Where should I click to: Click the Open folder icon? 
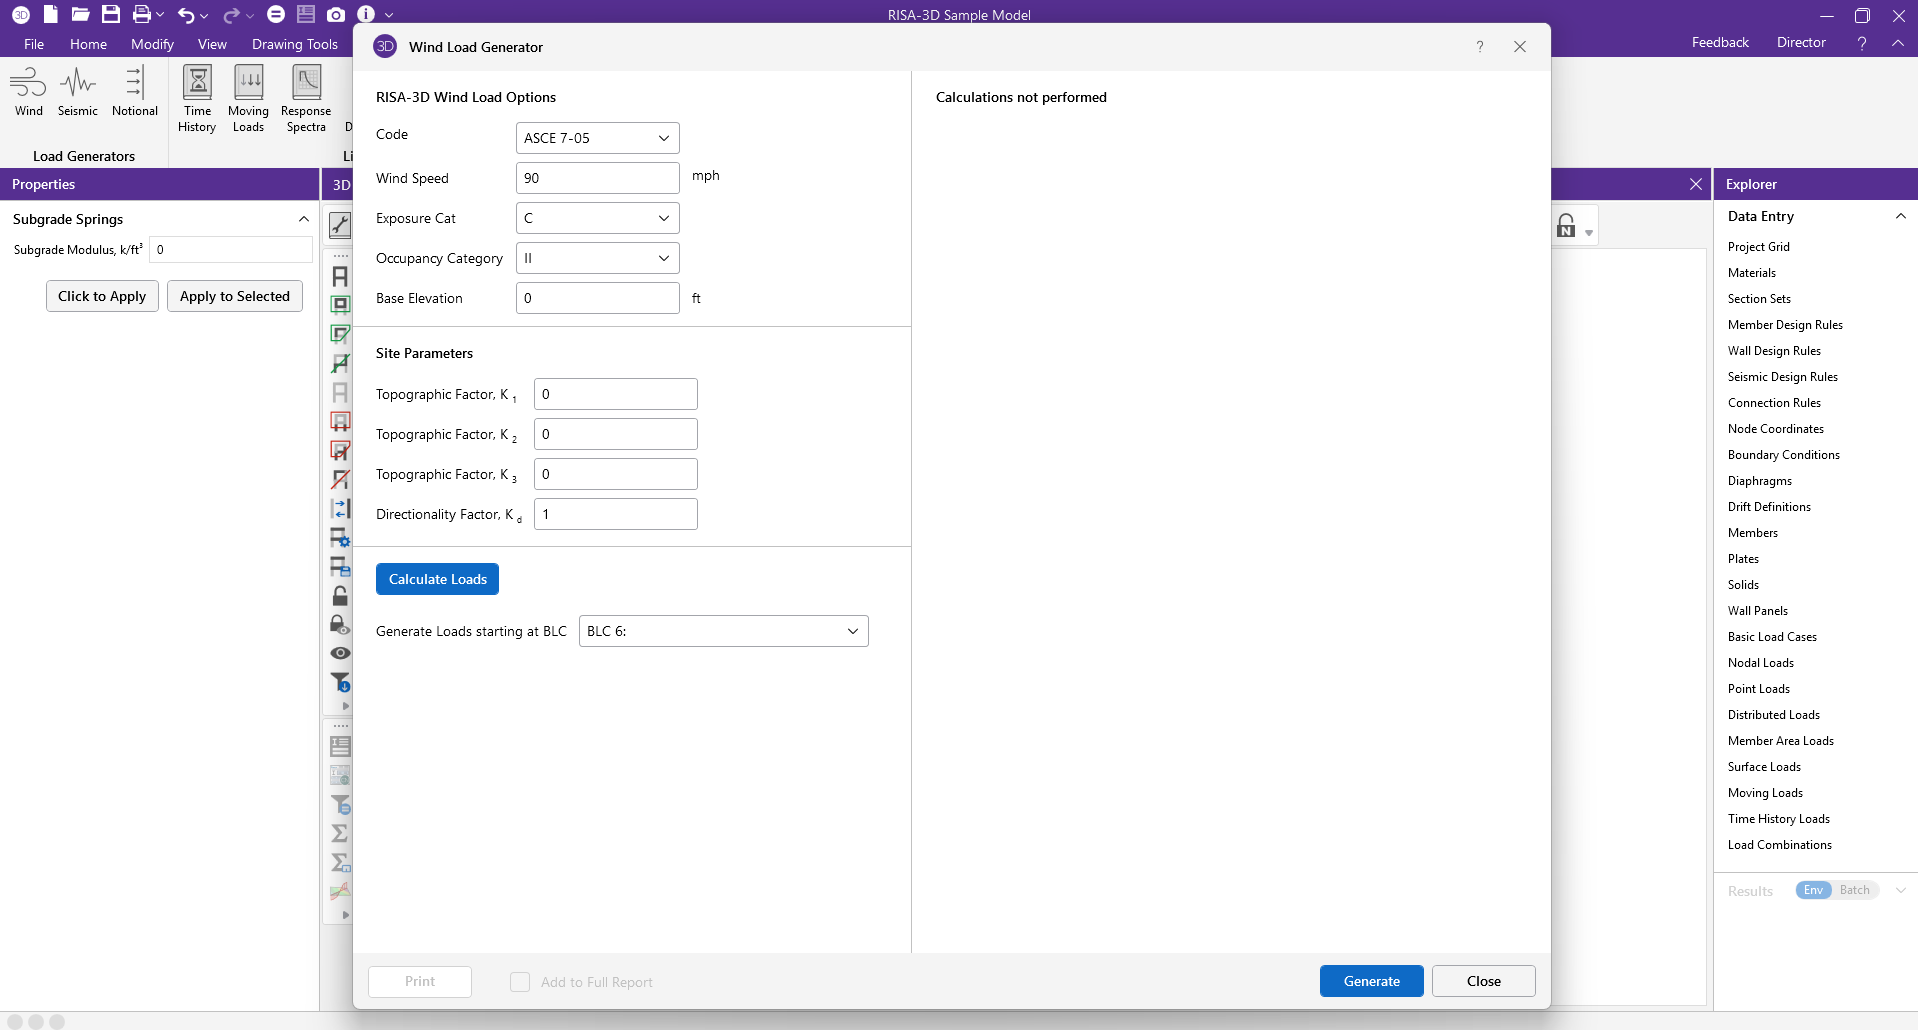click(x=81, y=14)
